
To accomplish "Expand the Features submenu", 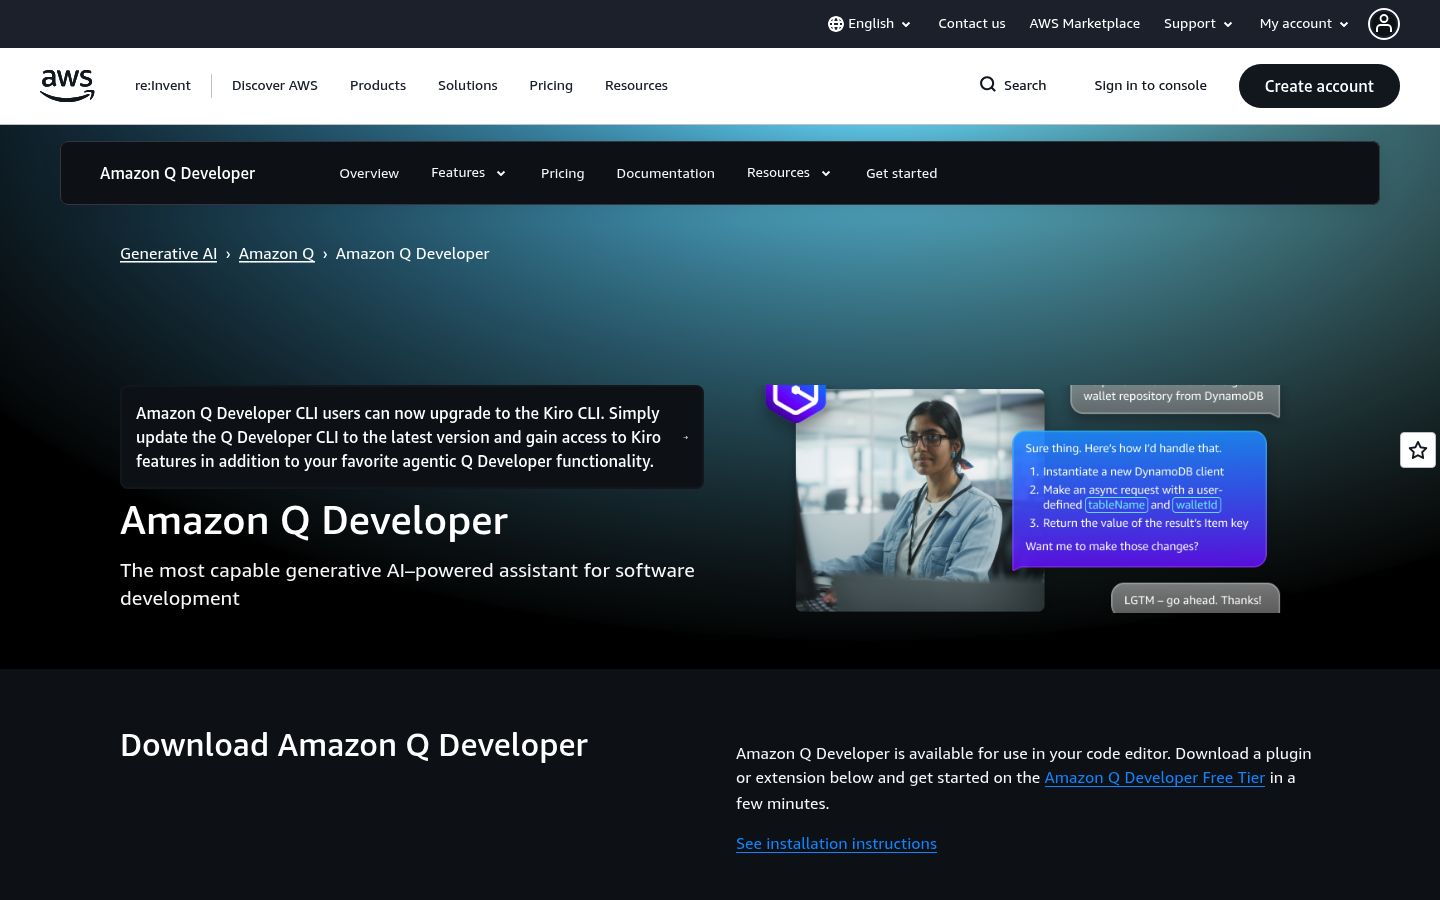I will [x=468, y=173].
